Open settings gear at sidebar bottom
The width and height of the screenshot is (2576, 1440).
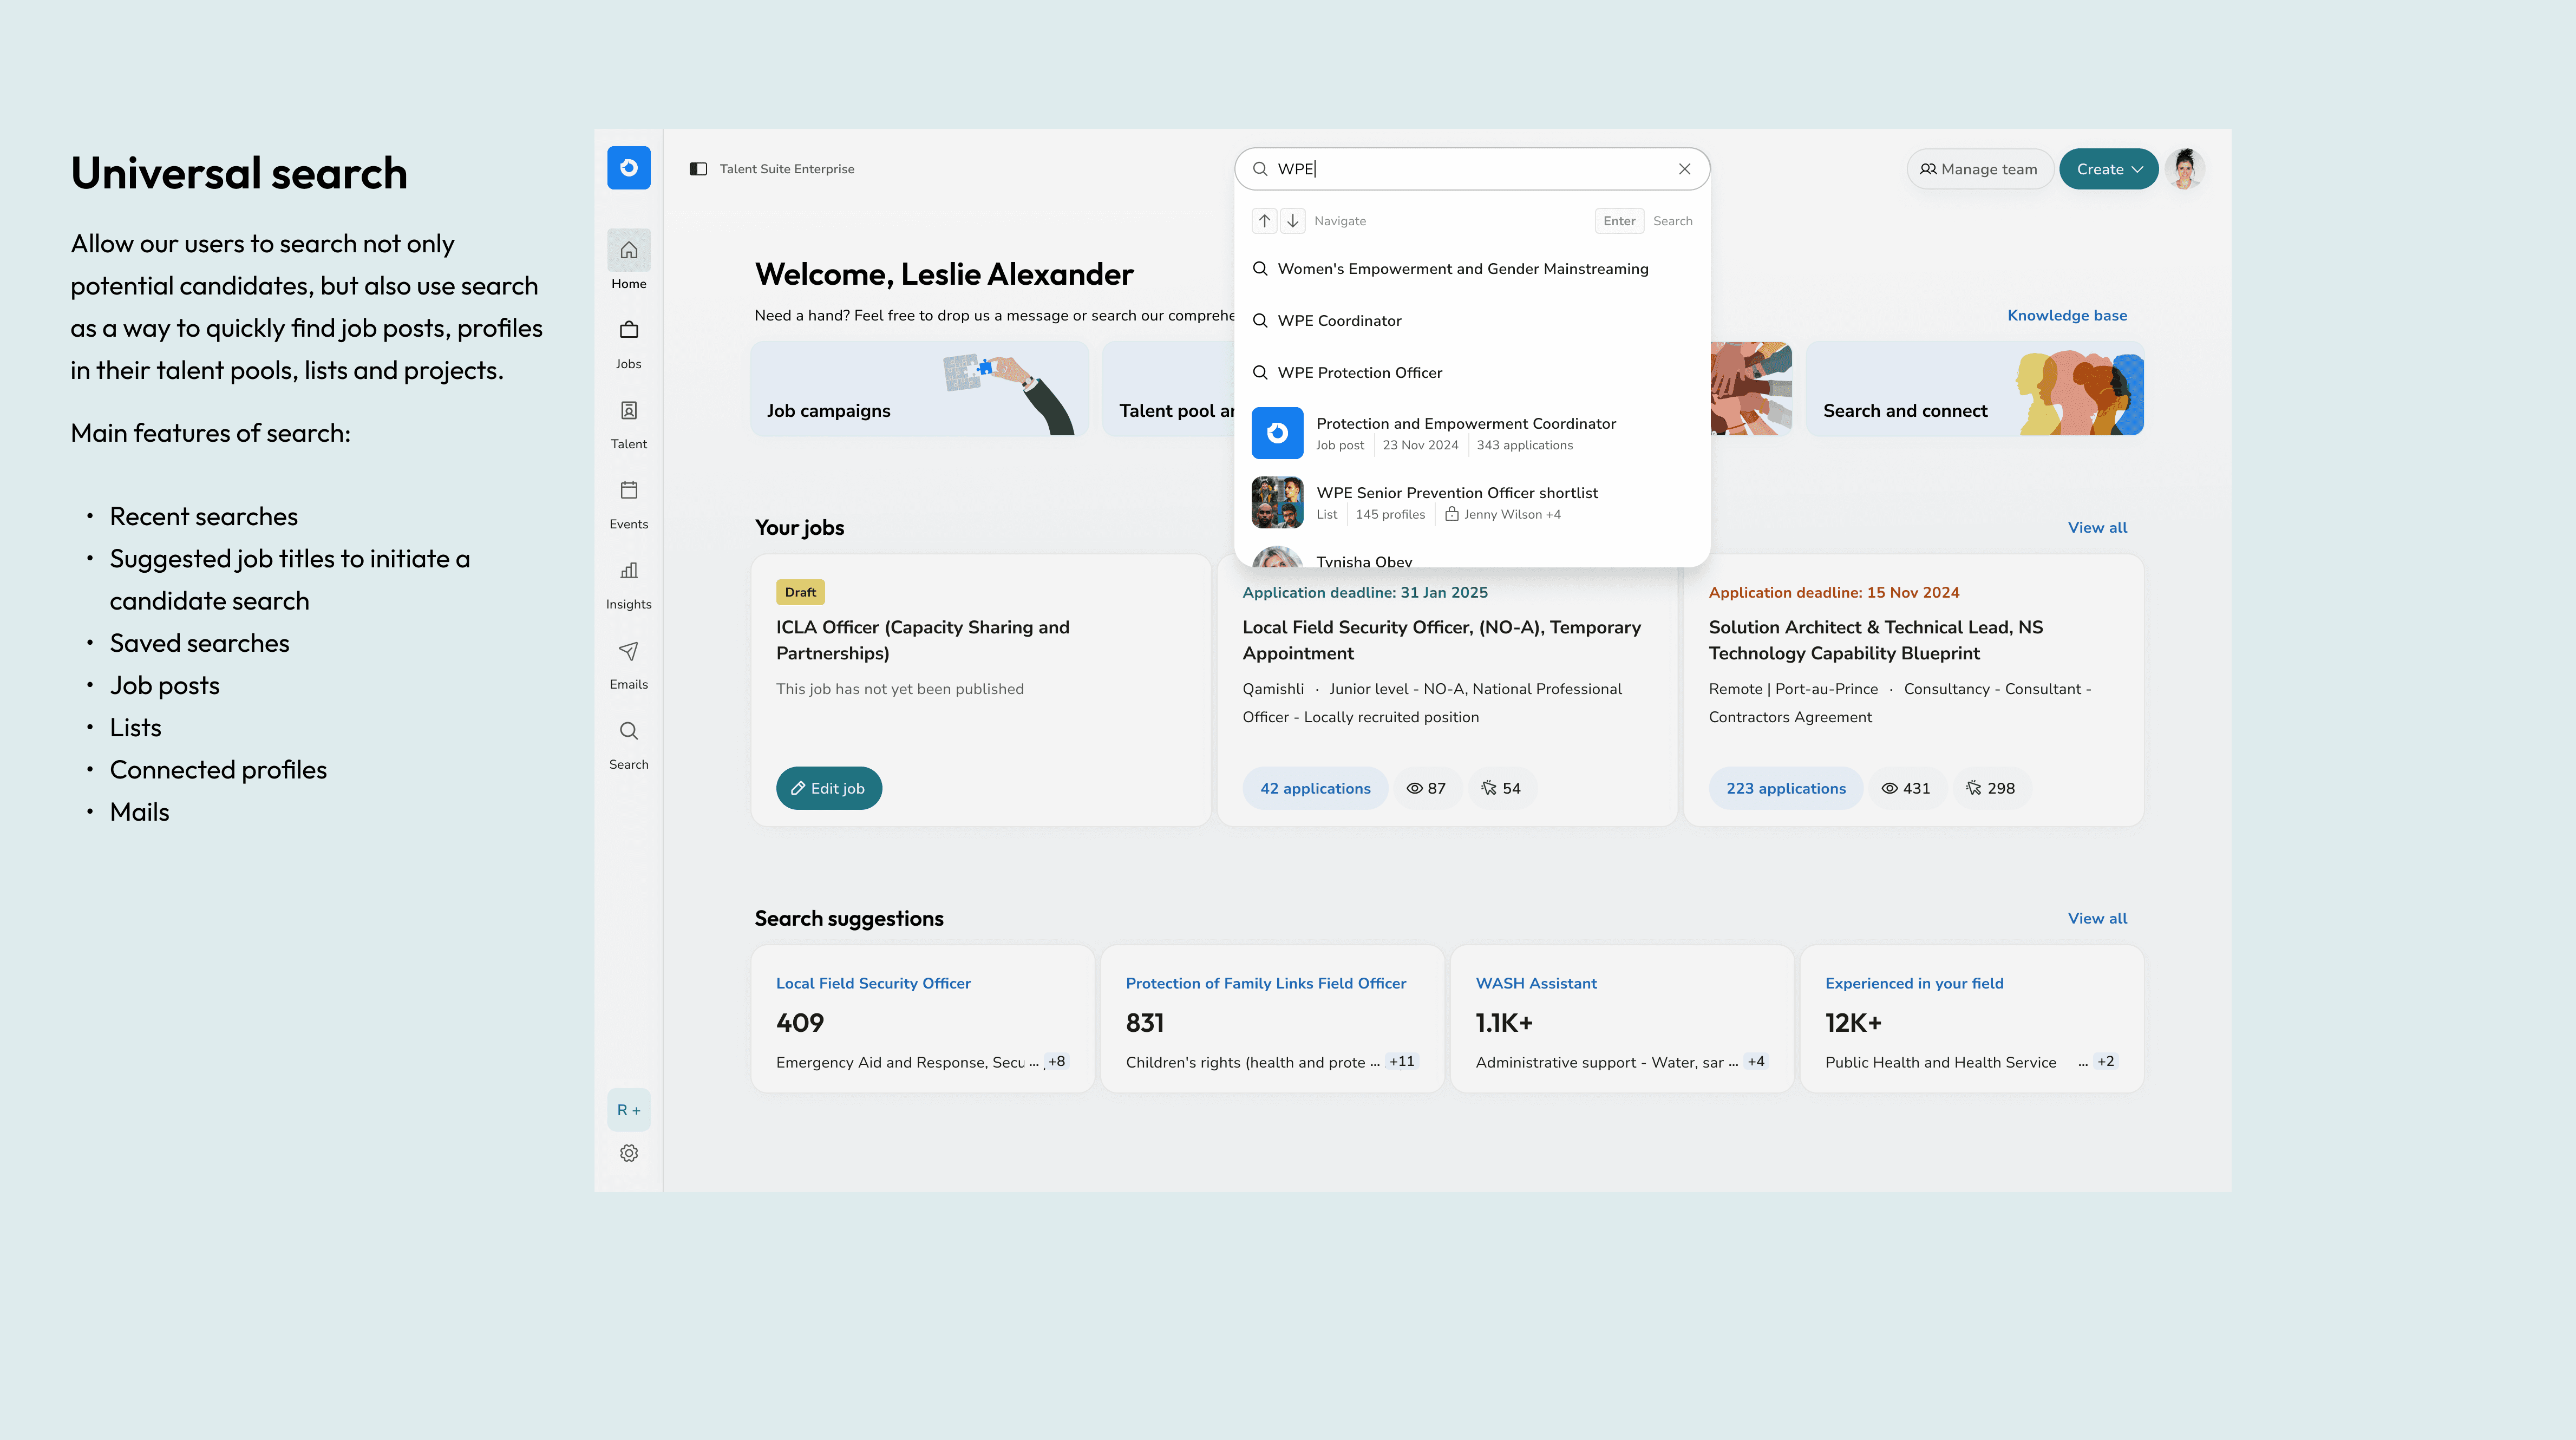tap(628, 1153)
